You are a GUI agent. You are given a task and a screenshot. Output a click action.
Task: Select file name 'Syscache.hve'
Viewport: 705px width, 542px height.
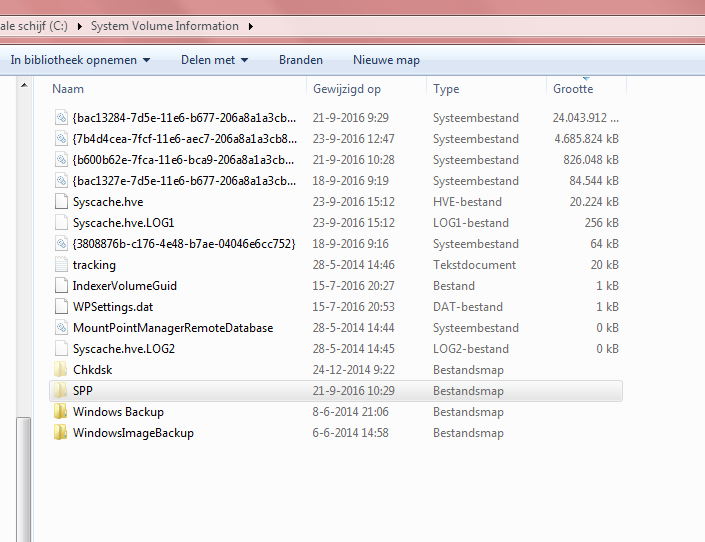[108, 202]
